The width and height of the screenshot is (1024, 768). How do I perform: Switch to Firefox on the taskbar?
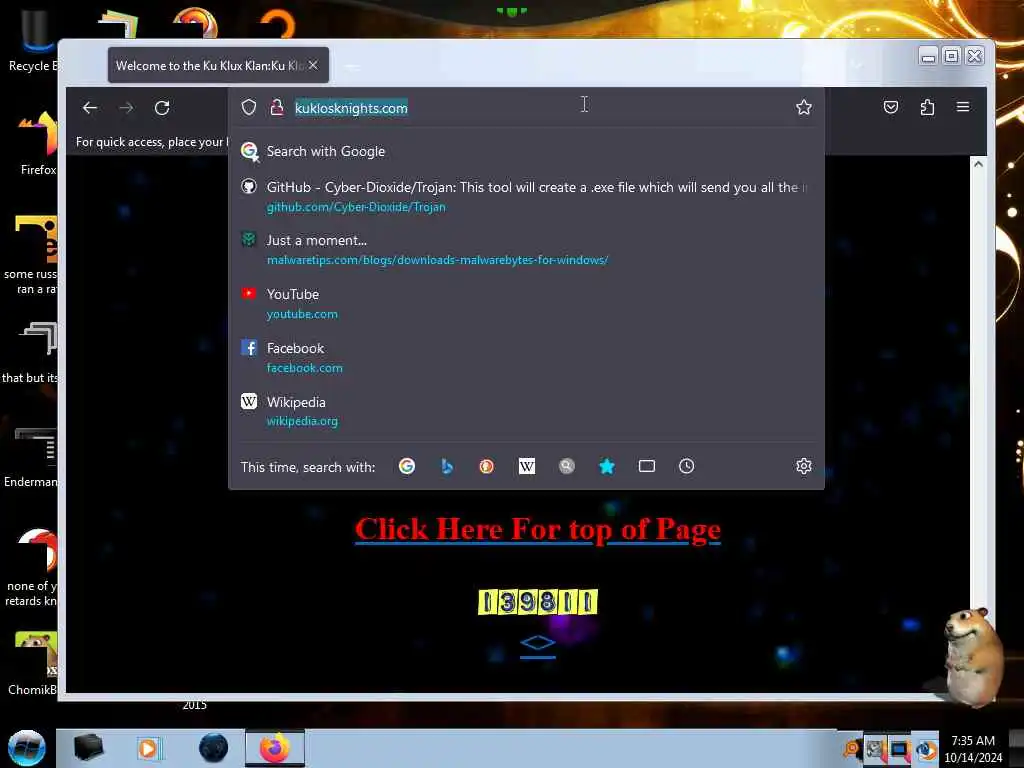[x=275, y=748]
